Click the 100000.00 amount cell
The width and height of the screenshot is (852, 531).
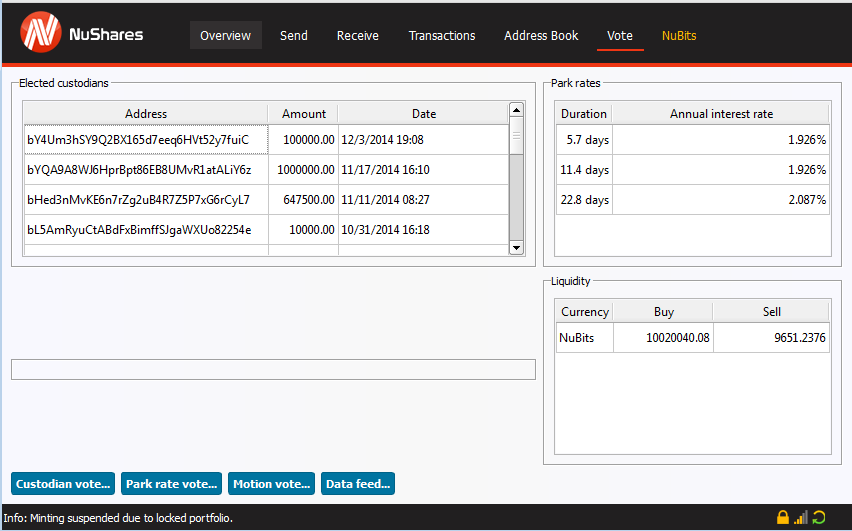point(303,140)
